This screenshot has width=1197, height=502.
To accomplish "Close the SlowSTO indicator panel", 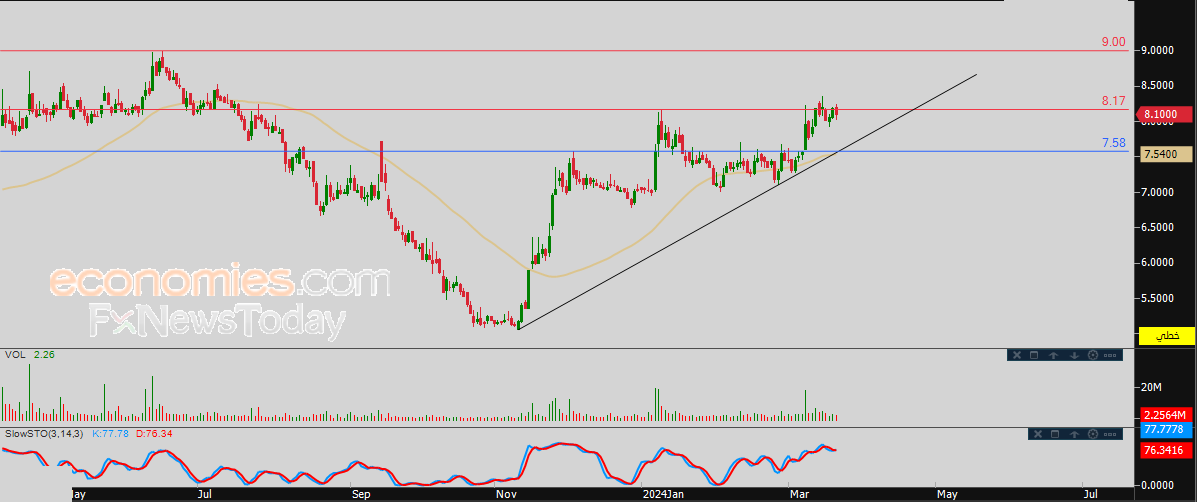I will (x=1035, y=434).
